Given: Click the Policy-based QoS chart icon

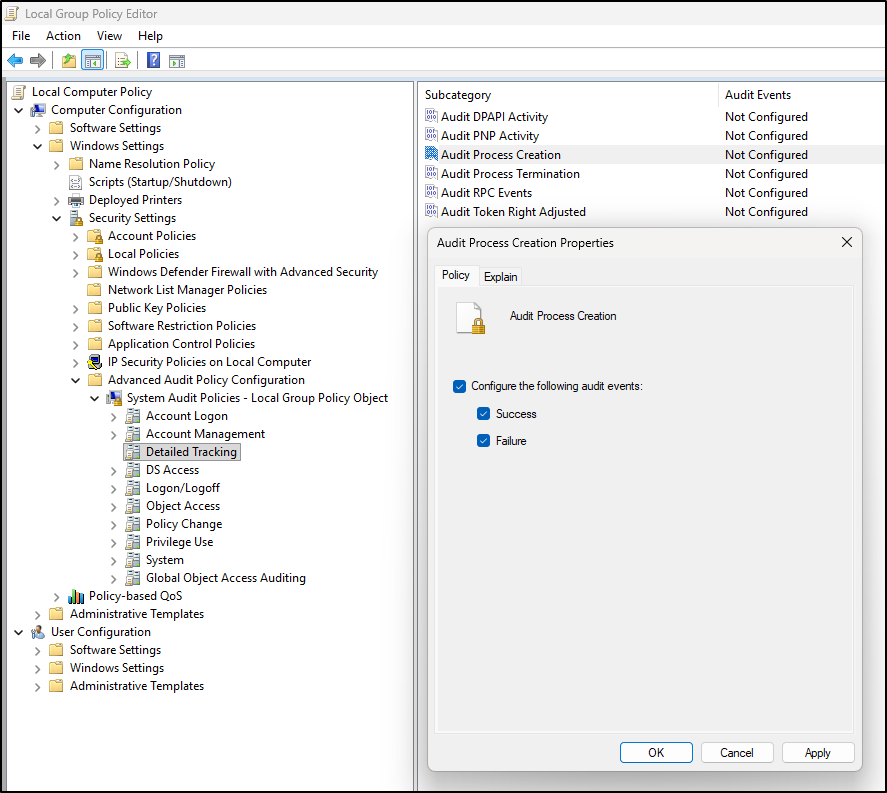Looking at the screenshot, I should pyautogui.click(x=76, y=596).
